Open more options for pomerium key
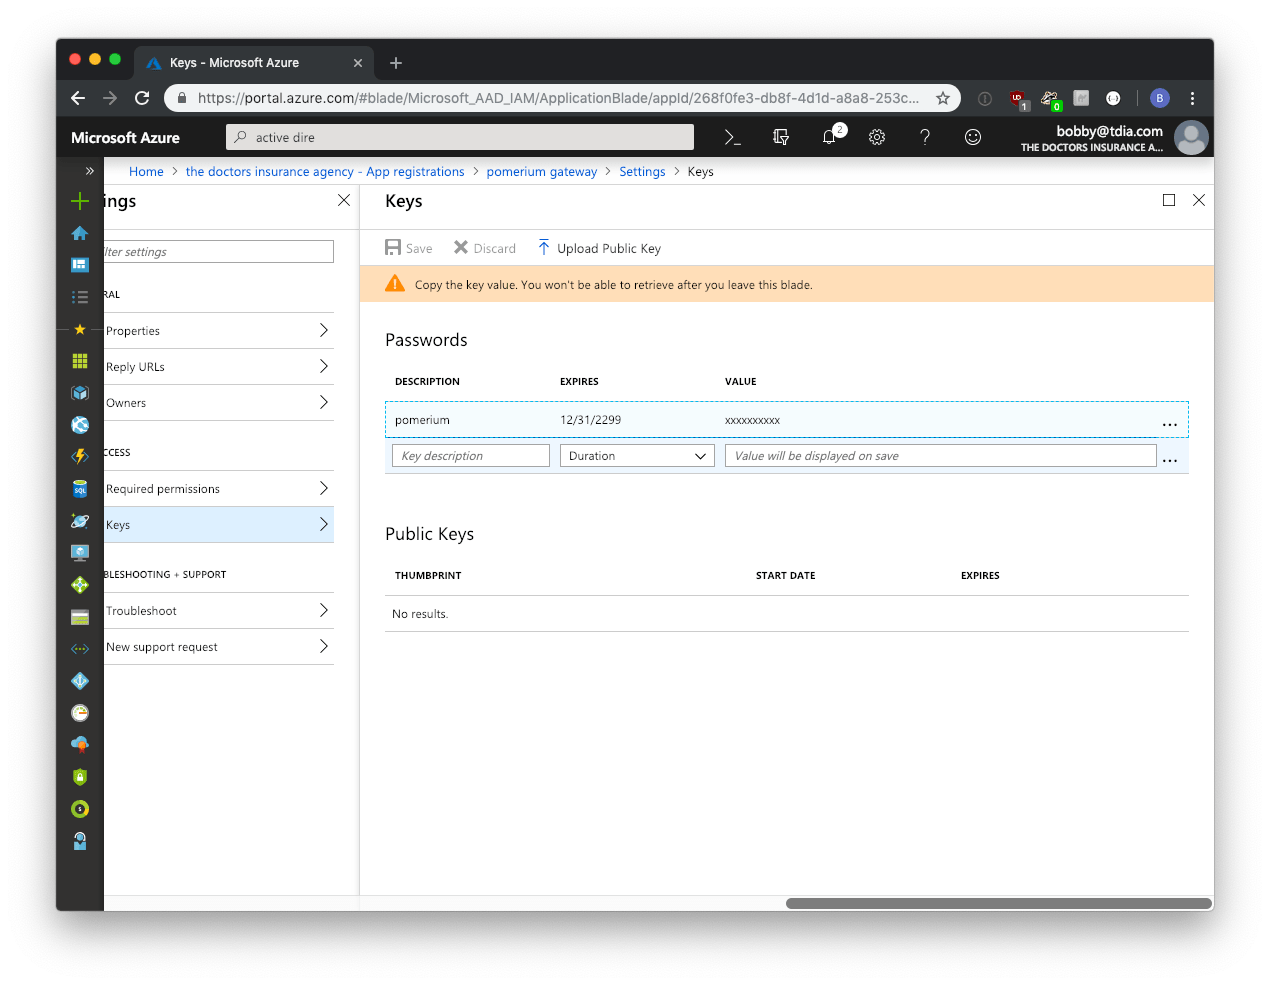The height and width of the screenshot is (985, 1270). click(1170, 423)
